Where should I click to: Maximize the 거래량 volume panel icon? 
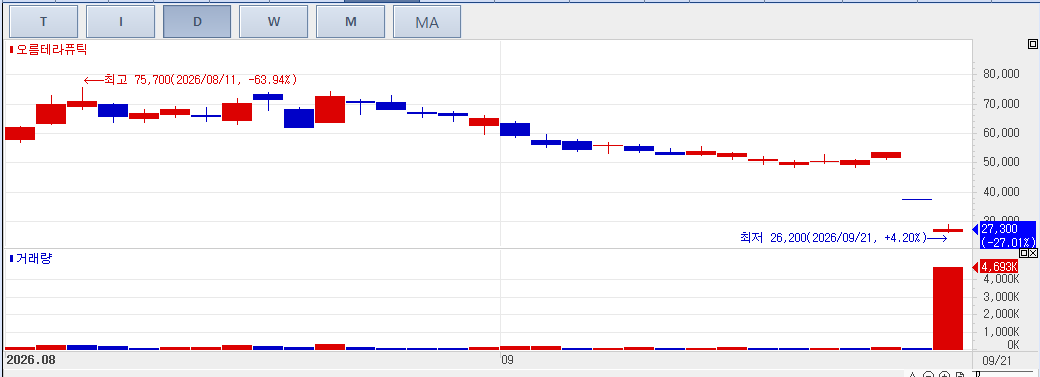pos(1024,254)
